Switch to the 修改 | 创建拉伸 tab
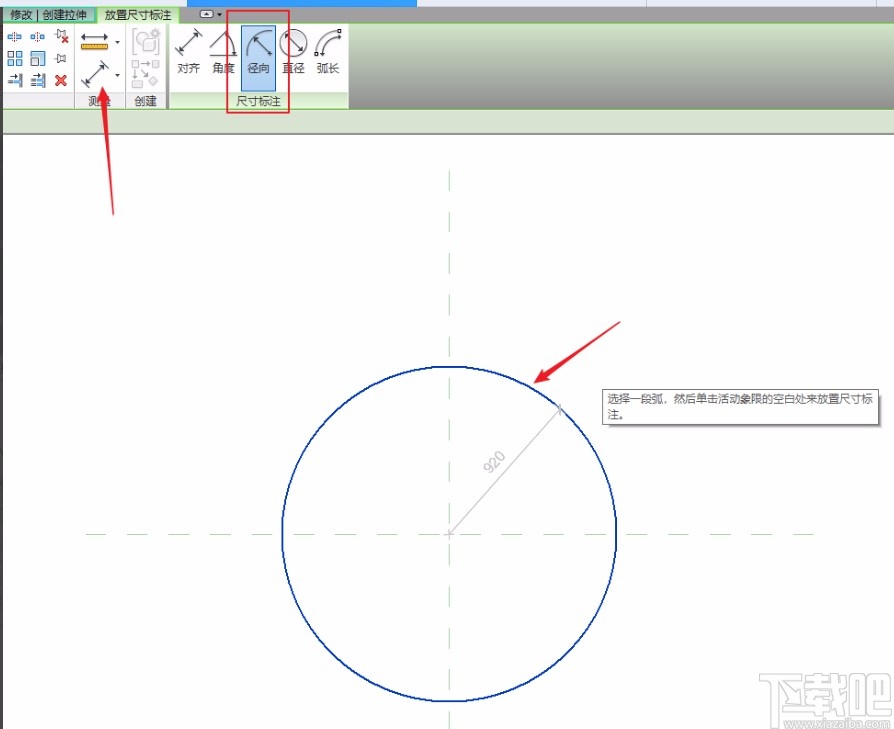This screenshot has height=729, width=894. tap(48, 15)
